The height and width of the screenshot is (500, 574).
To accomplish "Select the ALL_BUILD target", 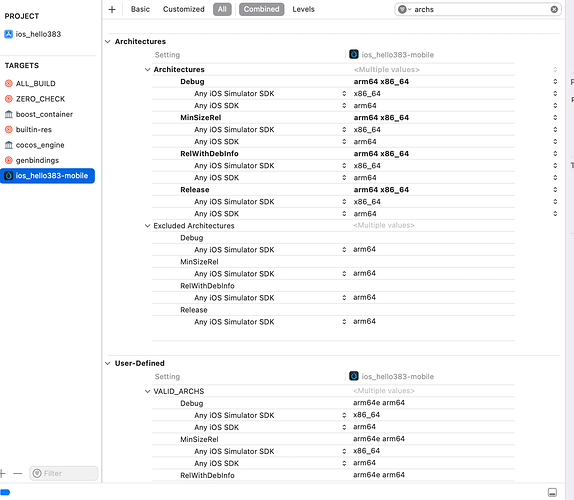I will [x=36, y=83].
